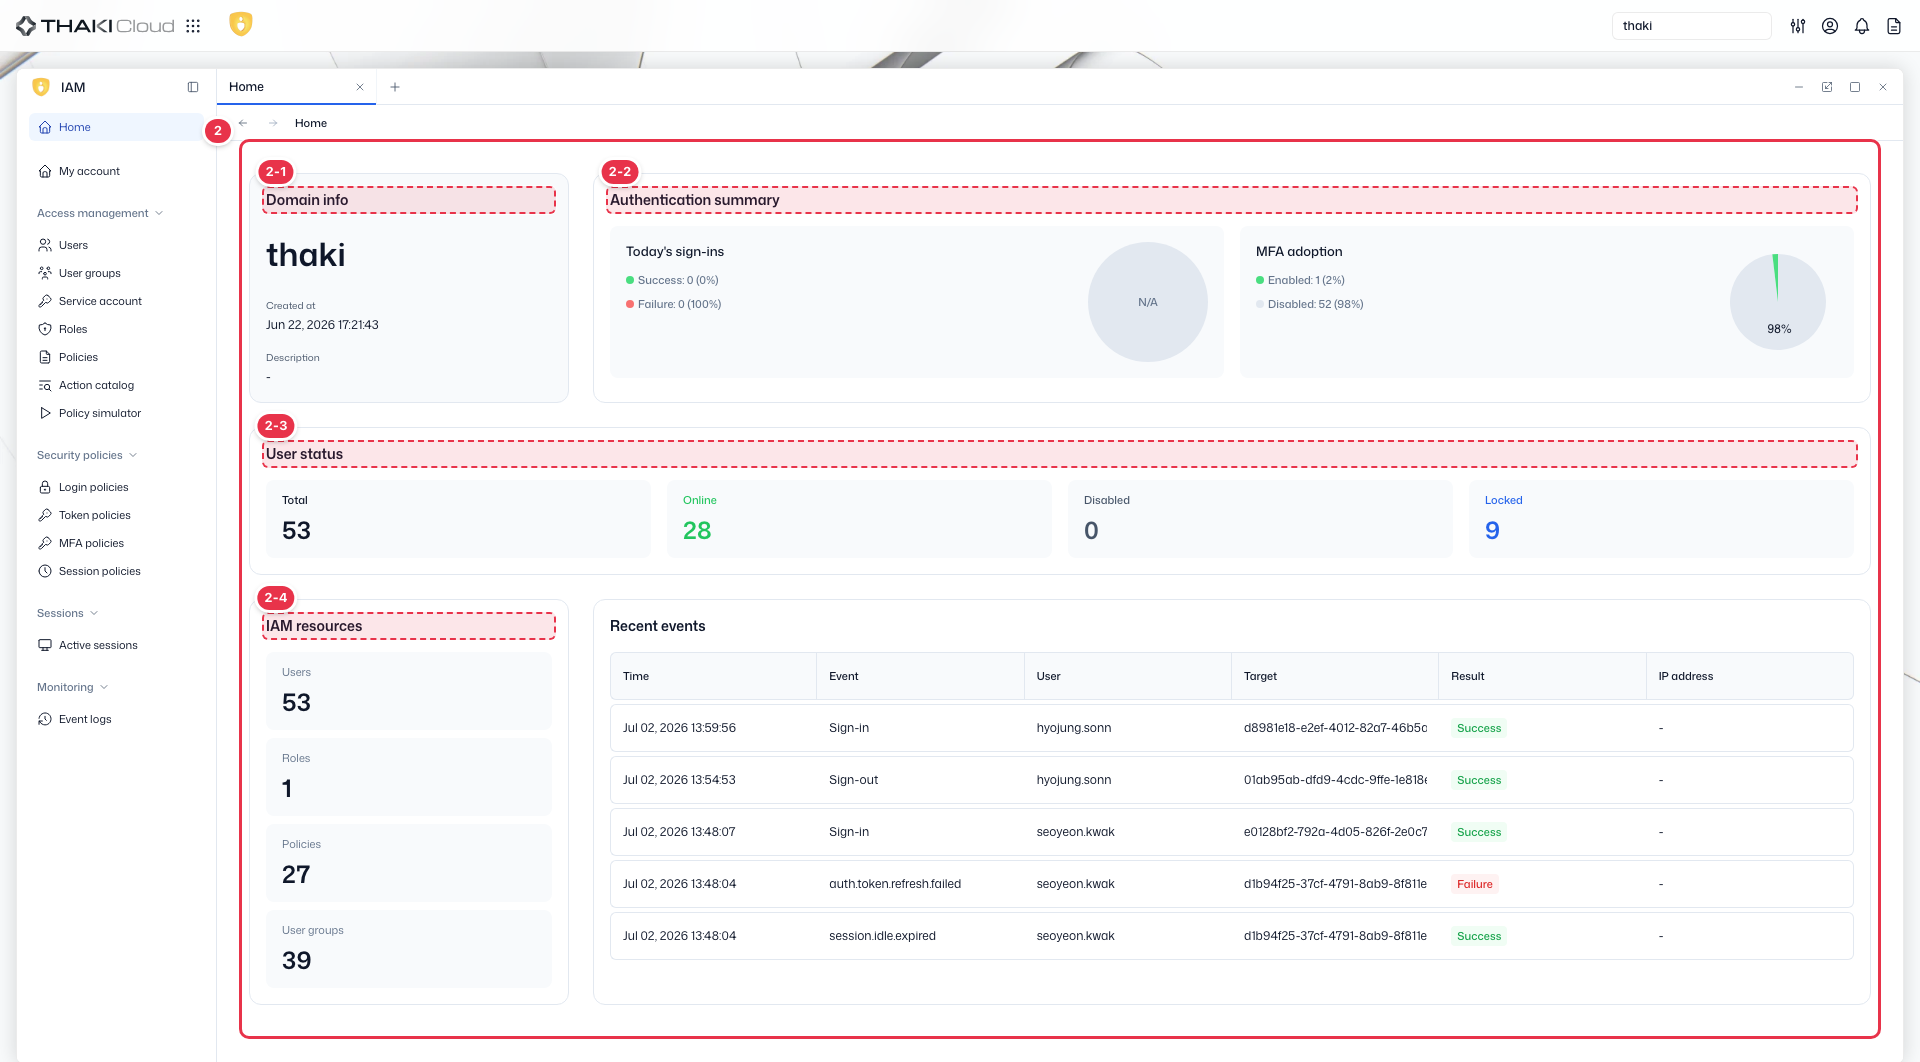The width and height of the screenshot is (1920, 1062).
Task: Open Policies in the sidebar
Action: (116, 357)
